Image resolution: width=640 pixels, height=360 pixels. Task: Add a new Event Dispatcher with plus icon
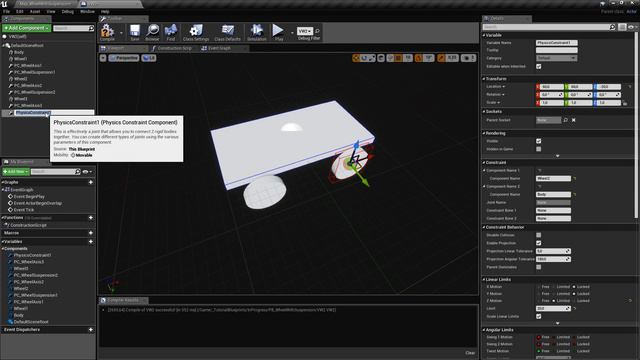pos(91,330)
